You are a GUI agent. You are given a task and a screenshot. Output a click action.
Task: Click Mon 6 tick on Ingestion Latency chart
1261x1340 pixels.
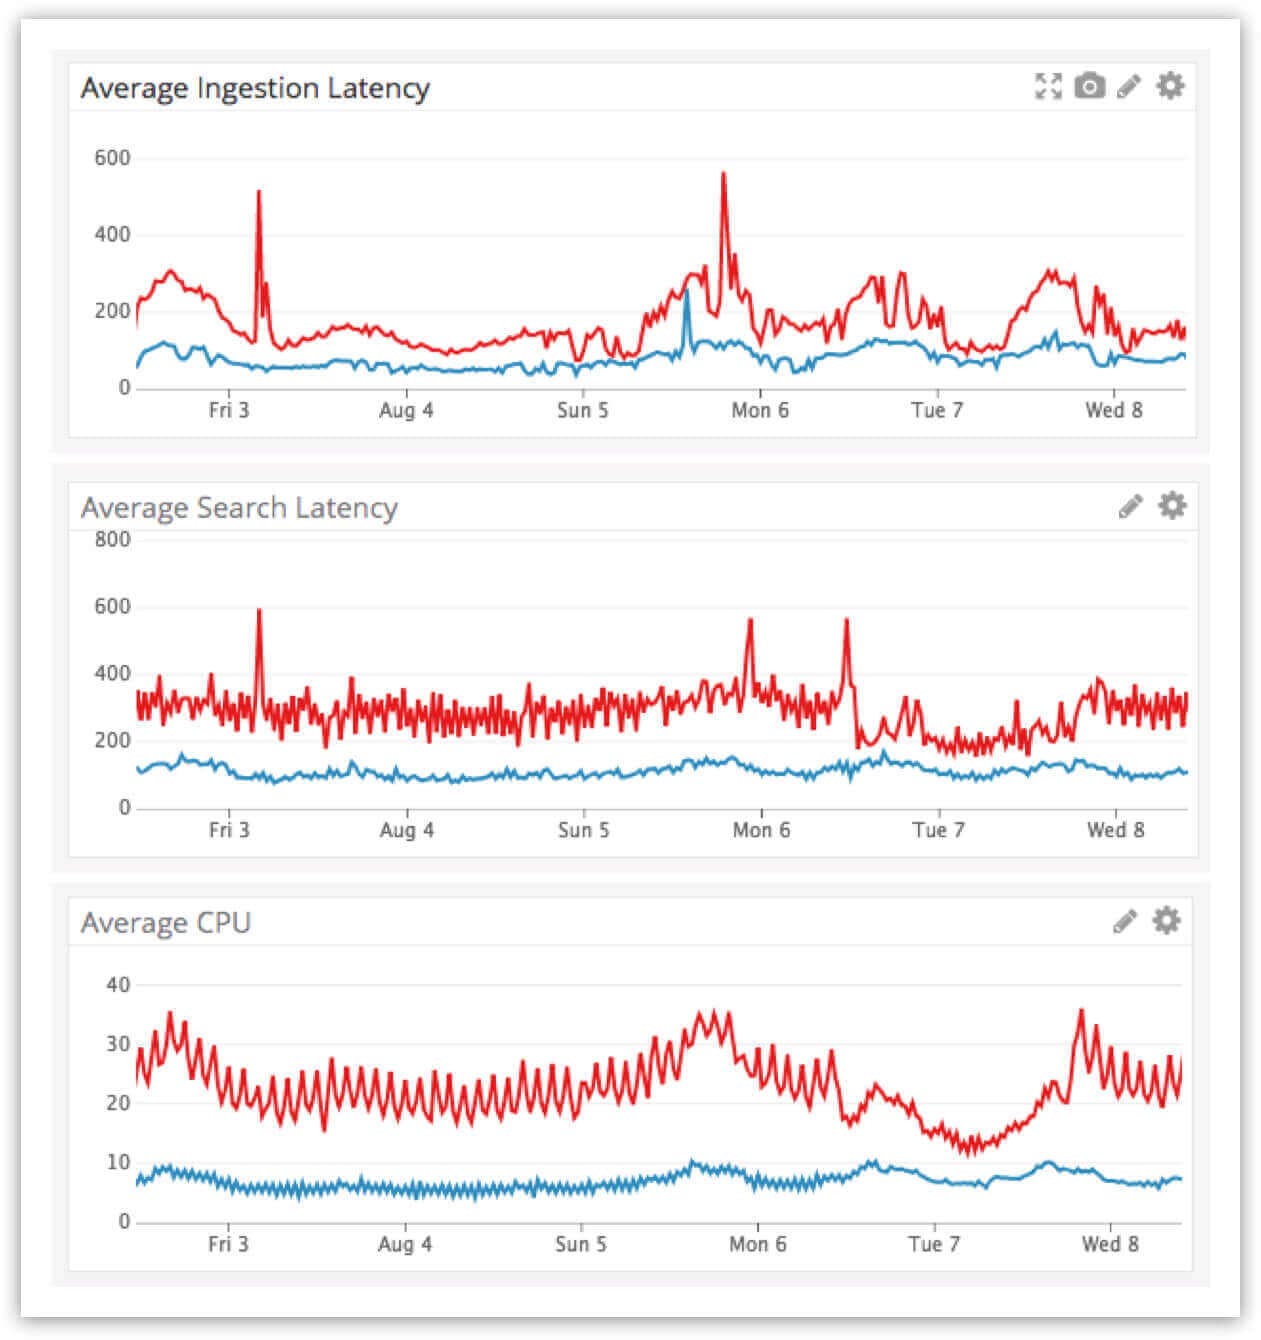760,410
